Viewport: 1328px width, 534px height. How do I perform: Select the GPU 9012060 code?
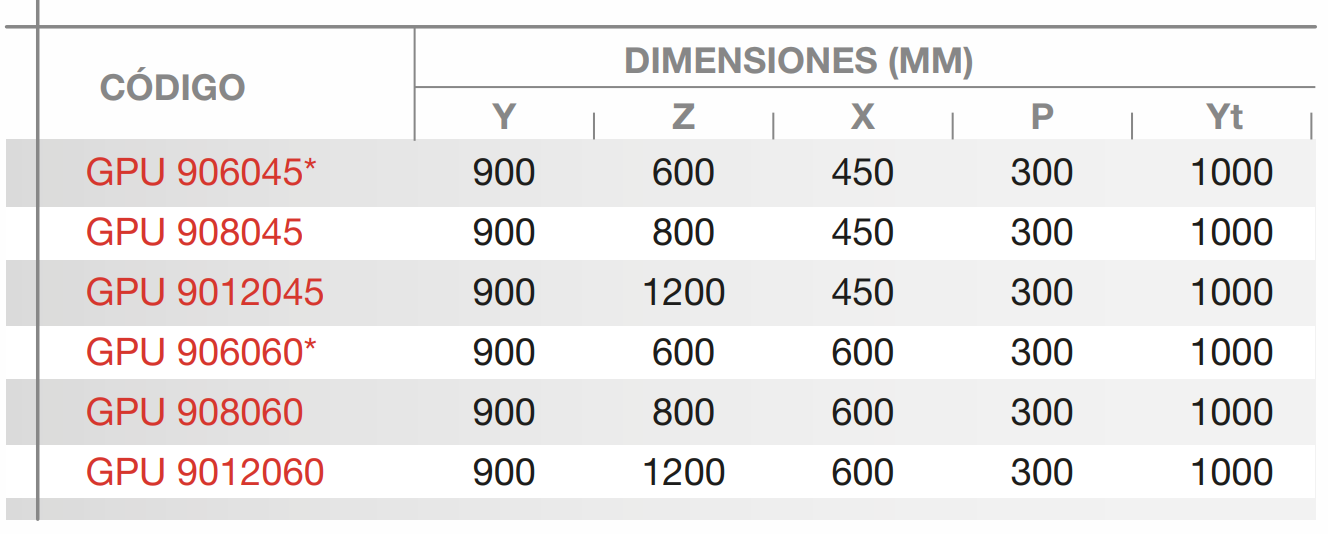pos(205,472)
